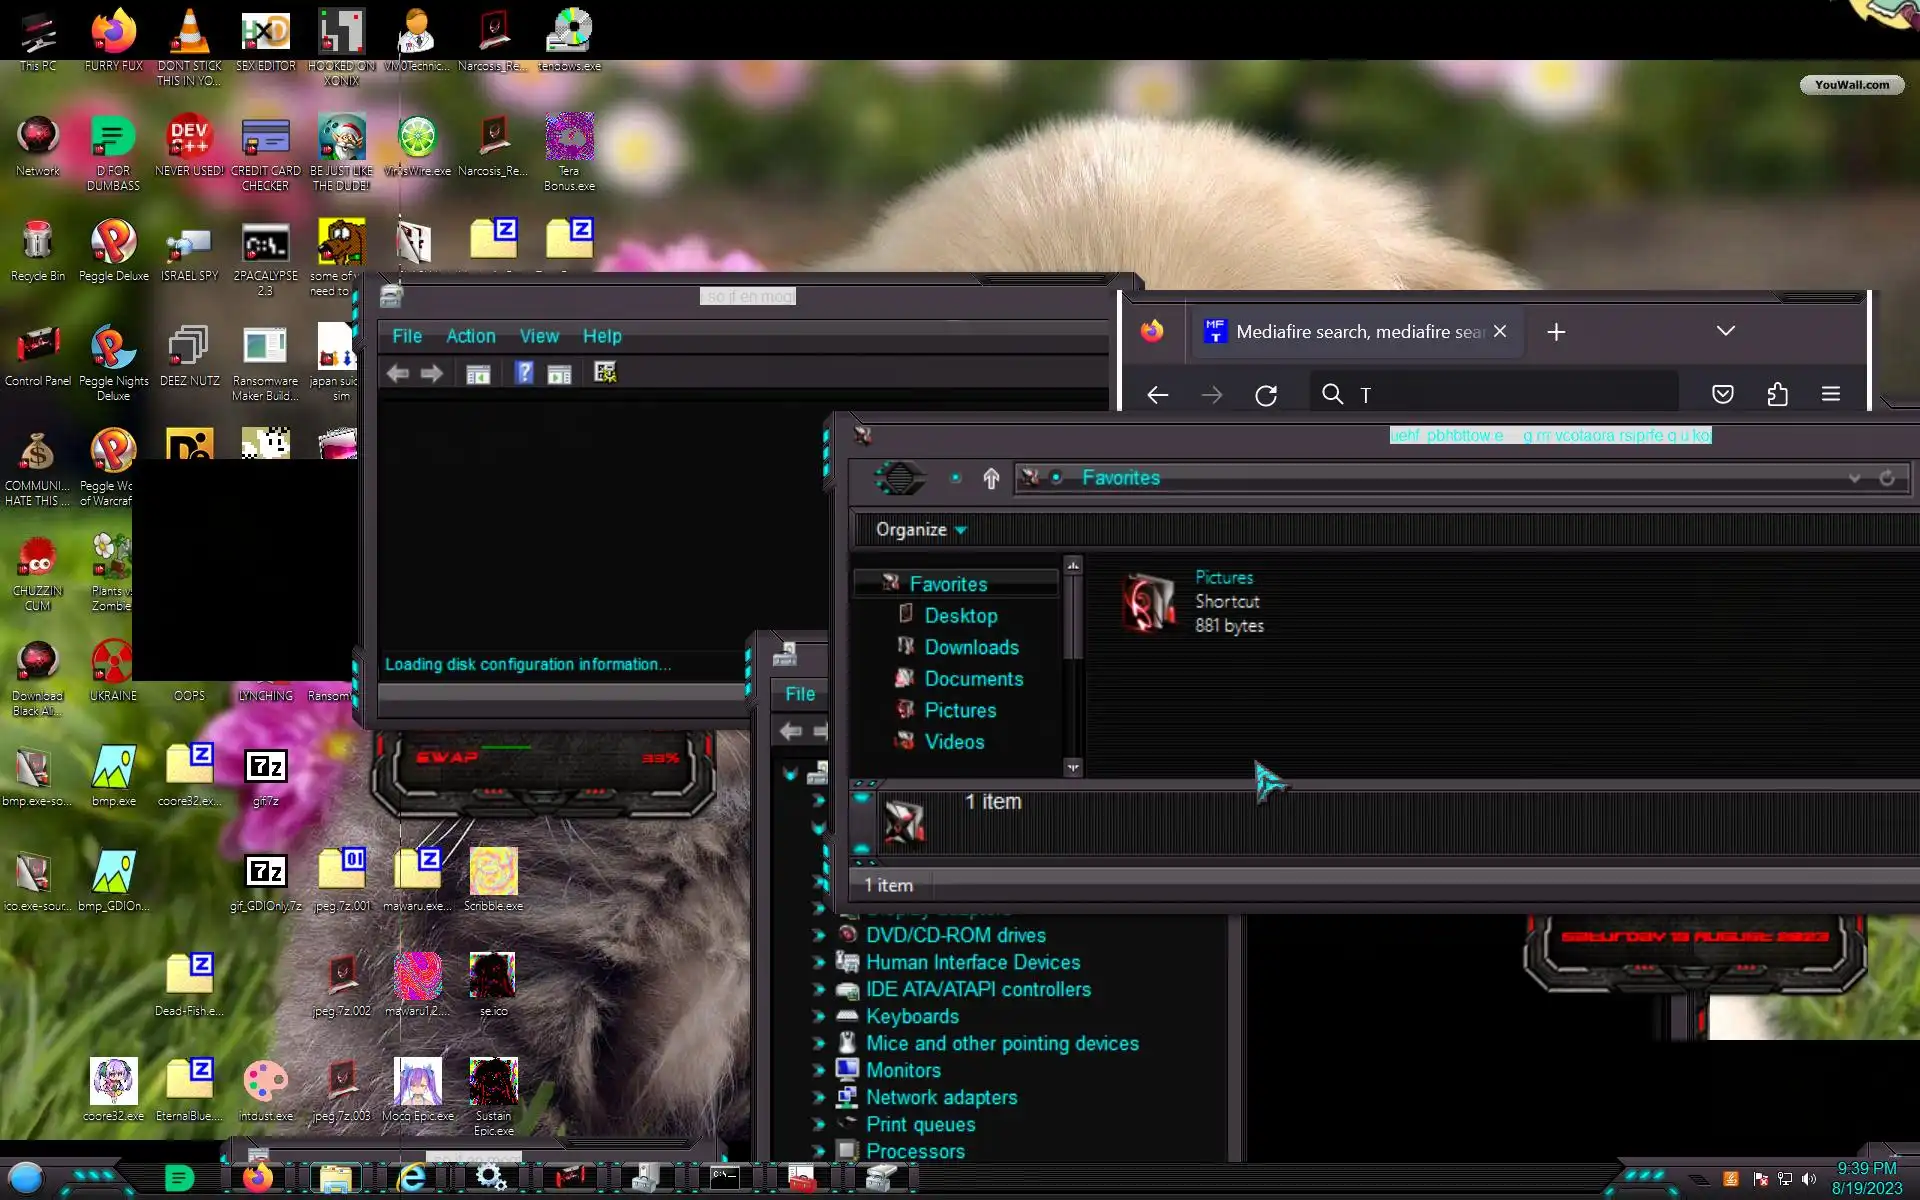
Task: Expand the Keyboards device category
Action: click(819, 1016)
